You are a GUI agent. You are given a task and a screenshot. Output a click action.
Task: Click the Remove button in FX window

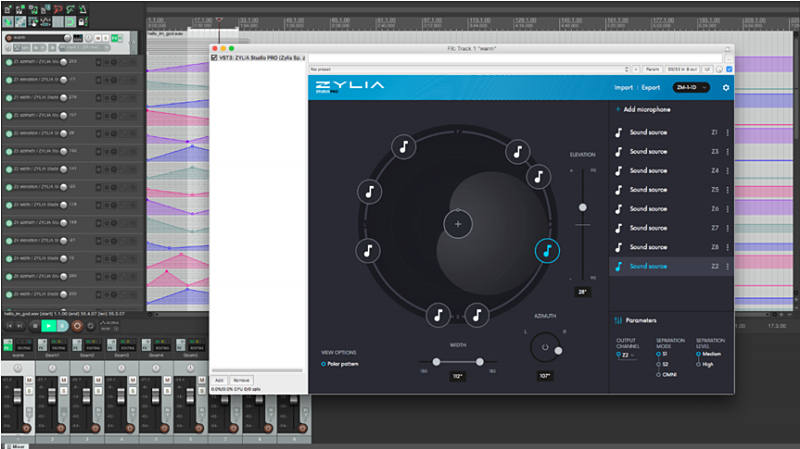tap(241, 380)
